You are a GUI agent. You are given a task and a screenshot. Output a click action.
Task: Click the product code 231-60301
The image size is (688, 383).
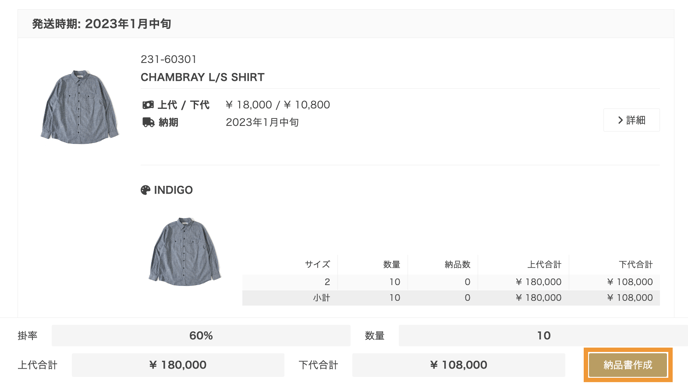tap(168, 59)
